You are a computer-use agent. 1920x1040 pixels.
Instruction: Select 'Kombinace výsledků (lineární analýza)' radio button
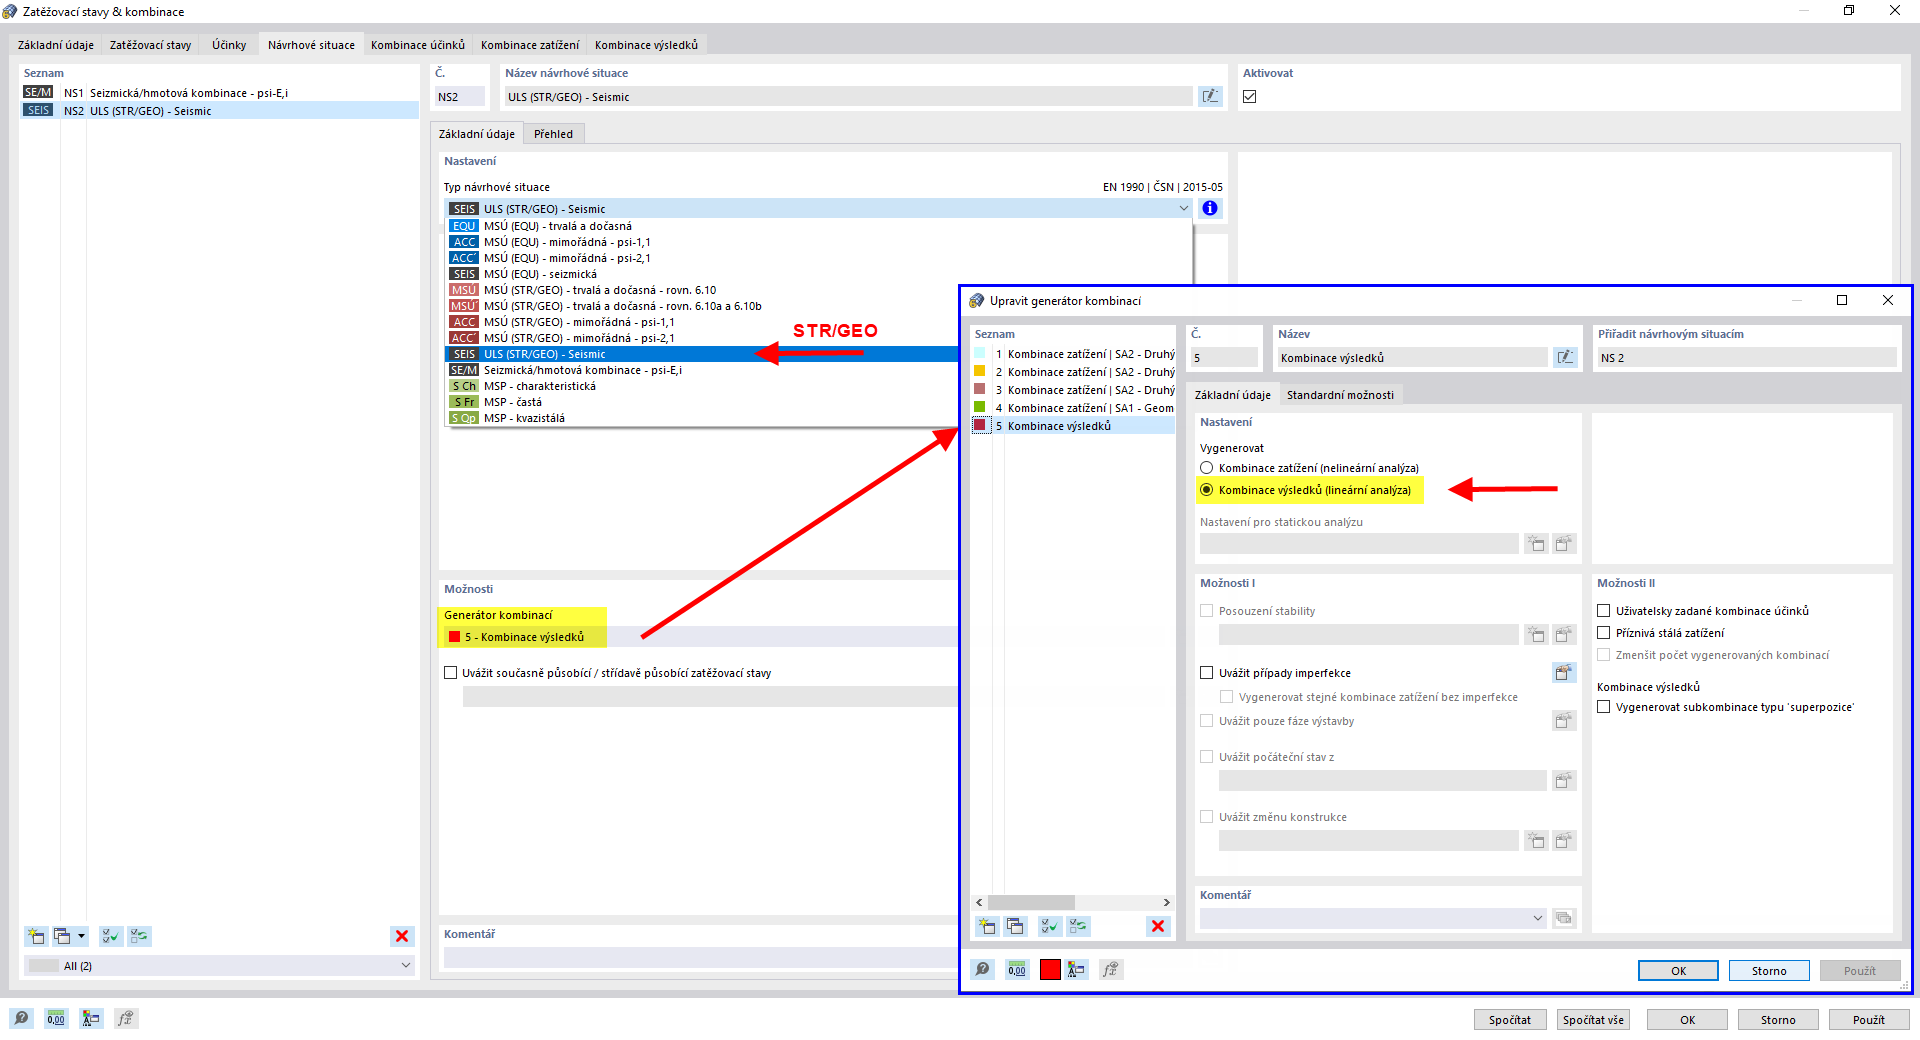pyautogui.click(x=1207, y=490)
